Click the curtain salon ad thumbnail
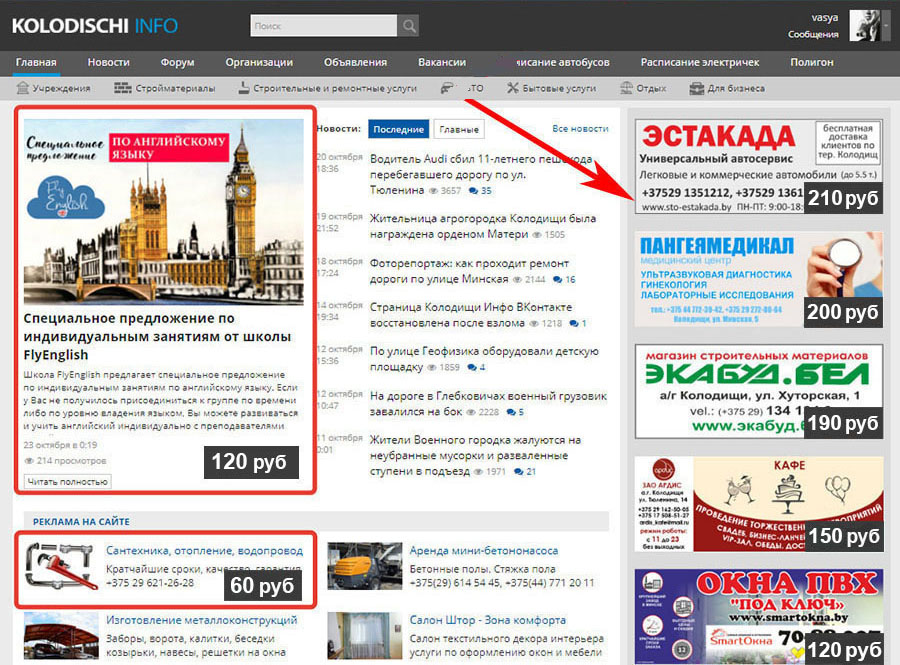The height and width of the screenshot is (665, 900). [x=365, y=636]
